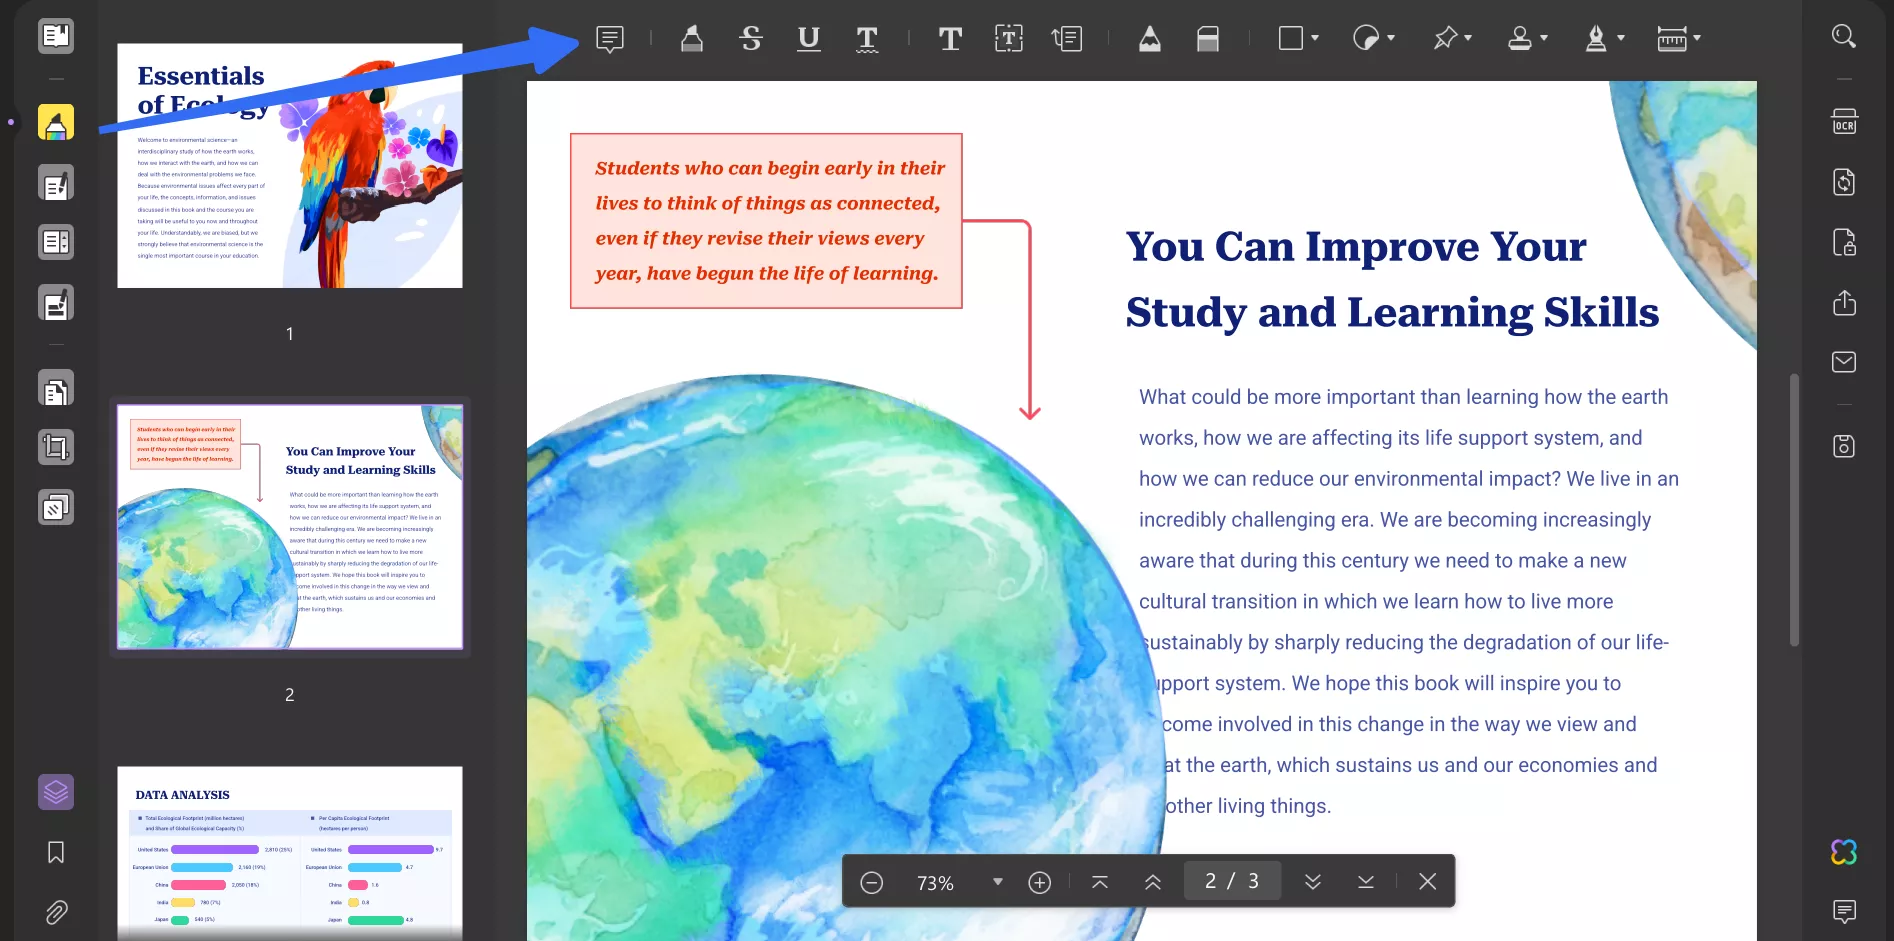The width and height of the screenshot is (1894, 941).
Task: Select the Underline tool
Action: click(809, 39)
